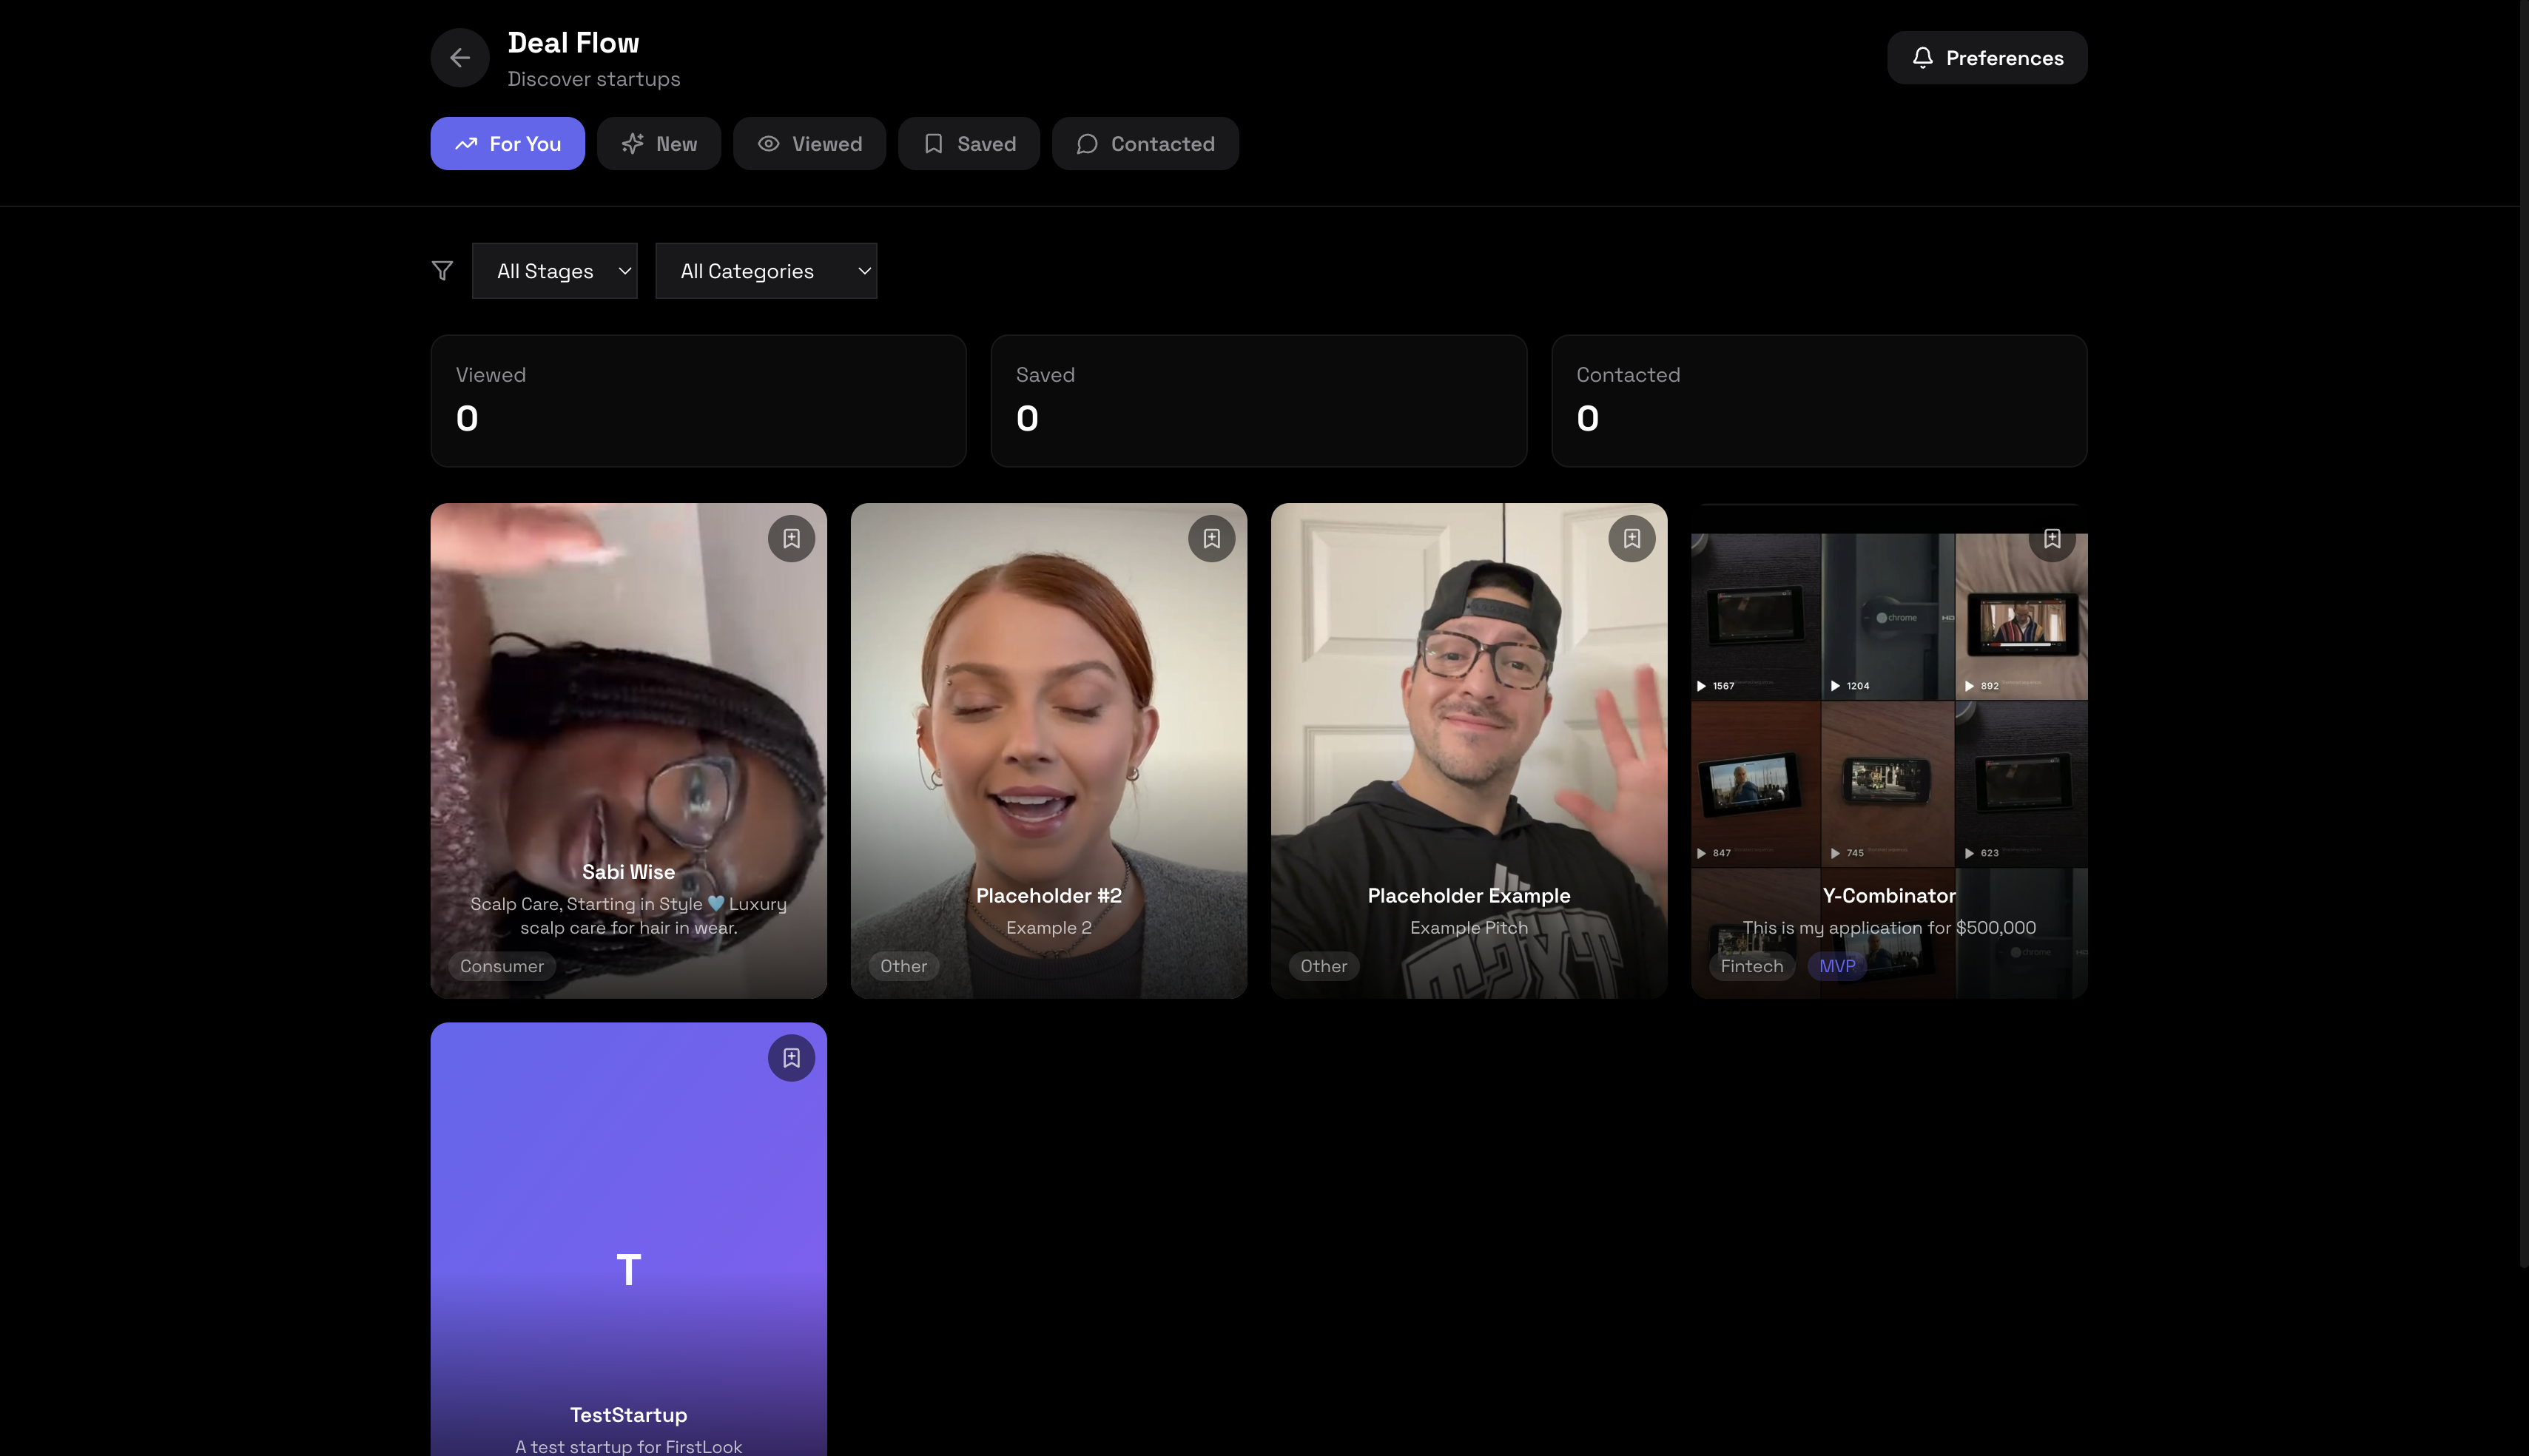Click the back arrow button
Image resolution: width=2529 pixels, height=1456 pixels.
(459, 58)
